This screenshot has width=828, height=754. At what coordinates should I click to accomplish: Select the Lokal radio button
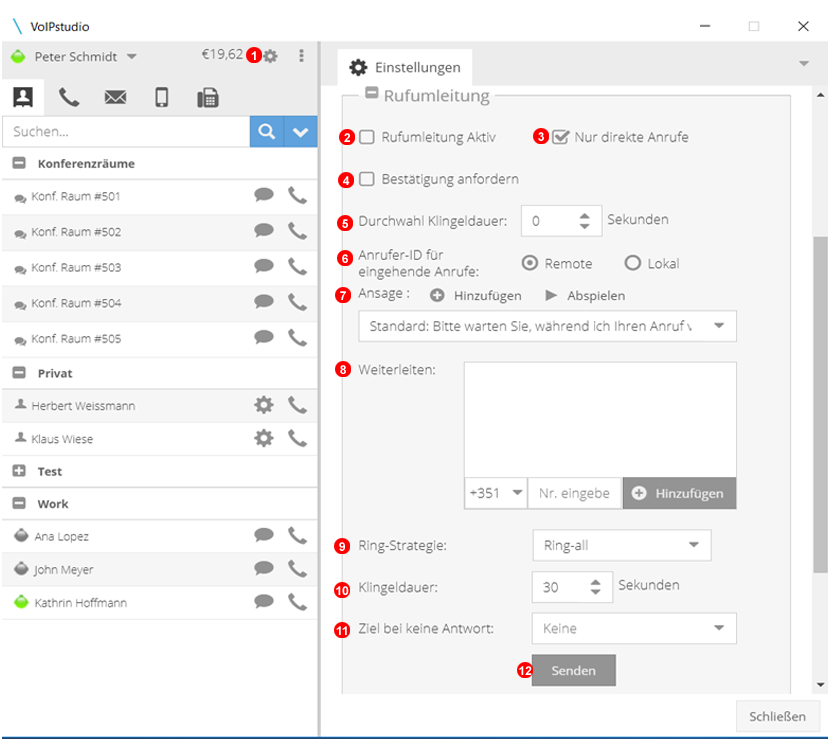(x=631, y=263)
